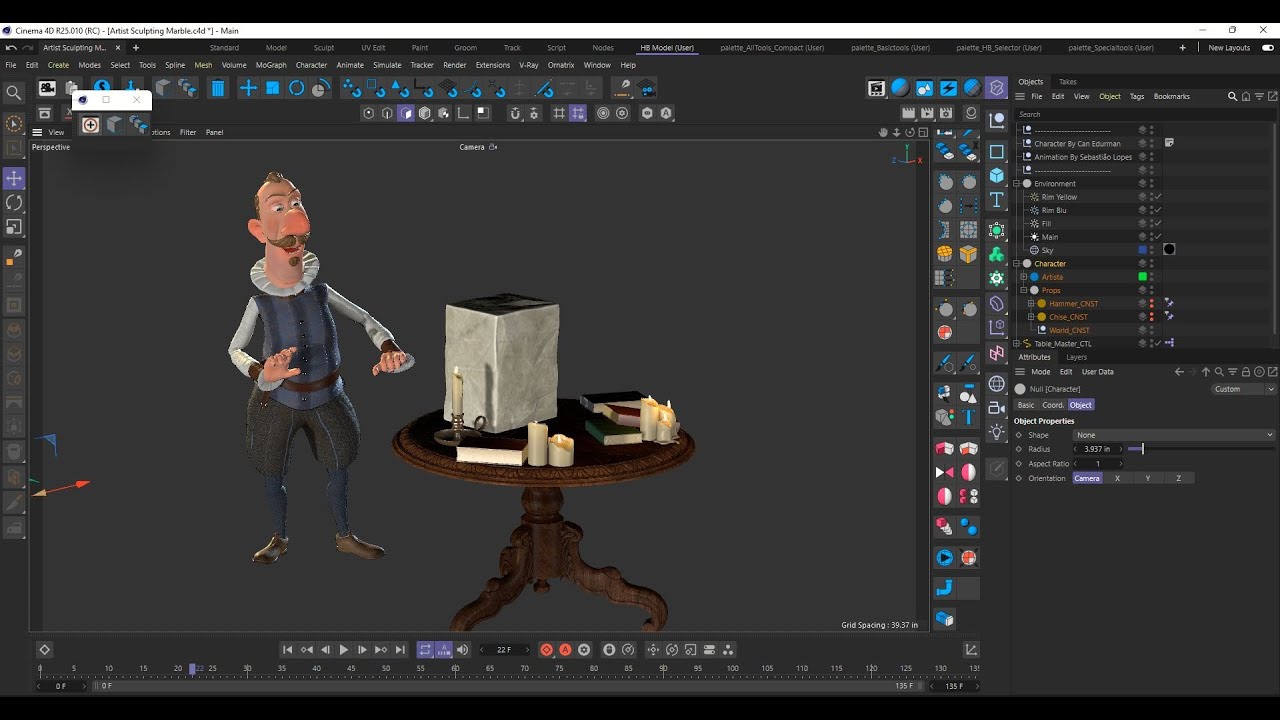Open the Timeline graph icon
Screen dimensions: 1280x720
click(971, 650)
